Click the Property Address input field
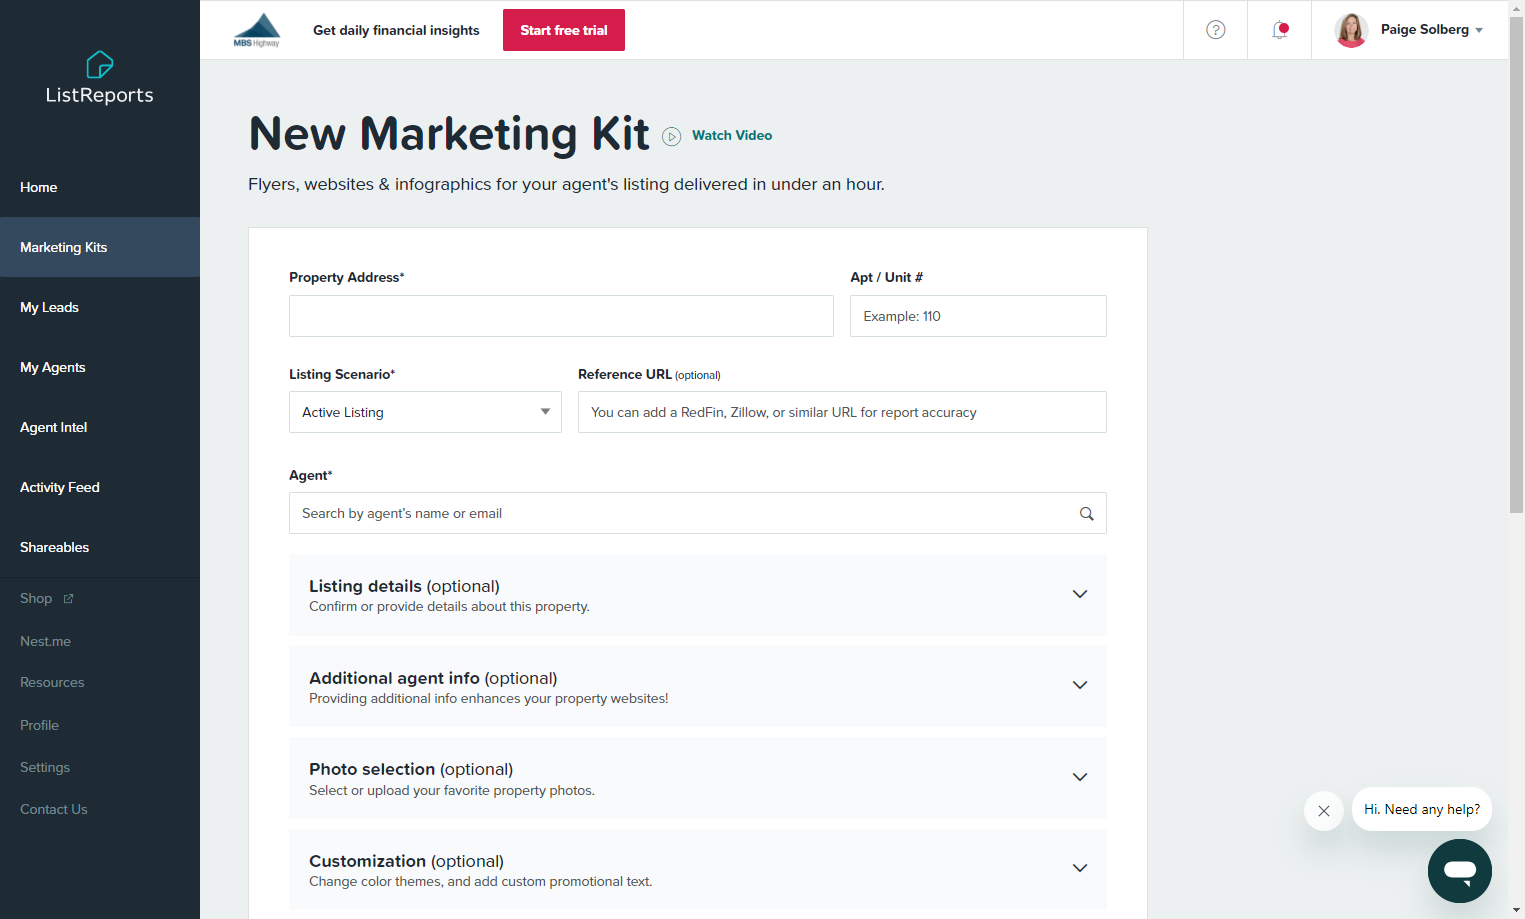 click(561, 316)
